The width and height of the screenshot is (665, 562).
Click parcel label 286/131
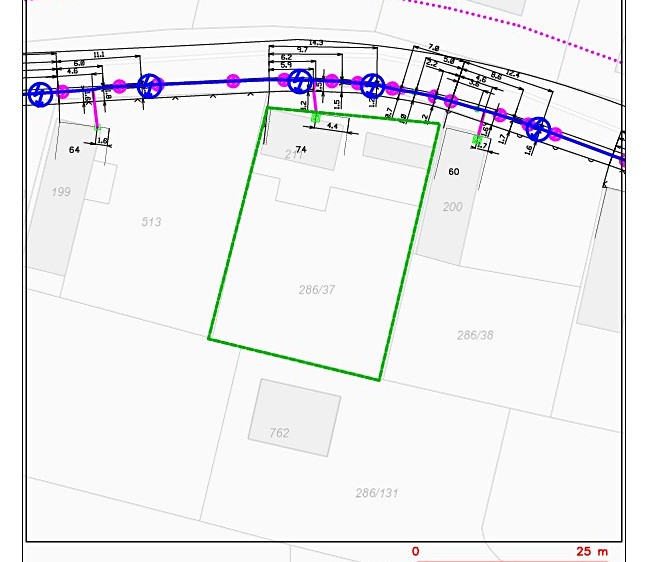pos(377,493)
